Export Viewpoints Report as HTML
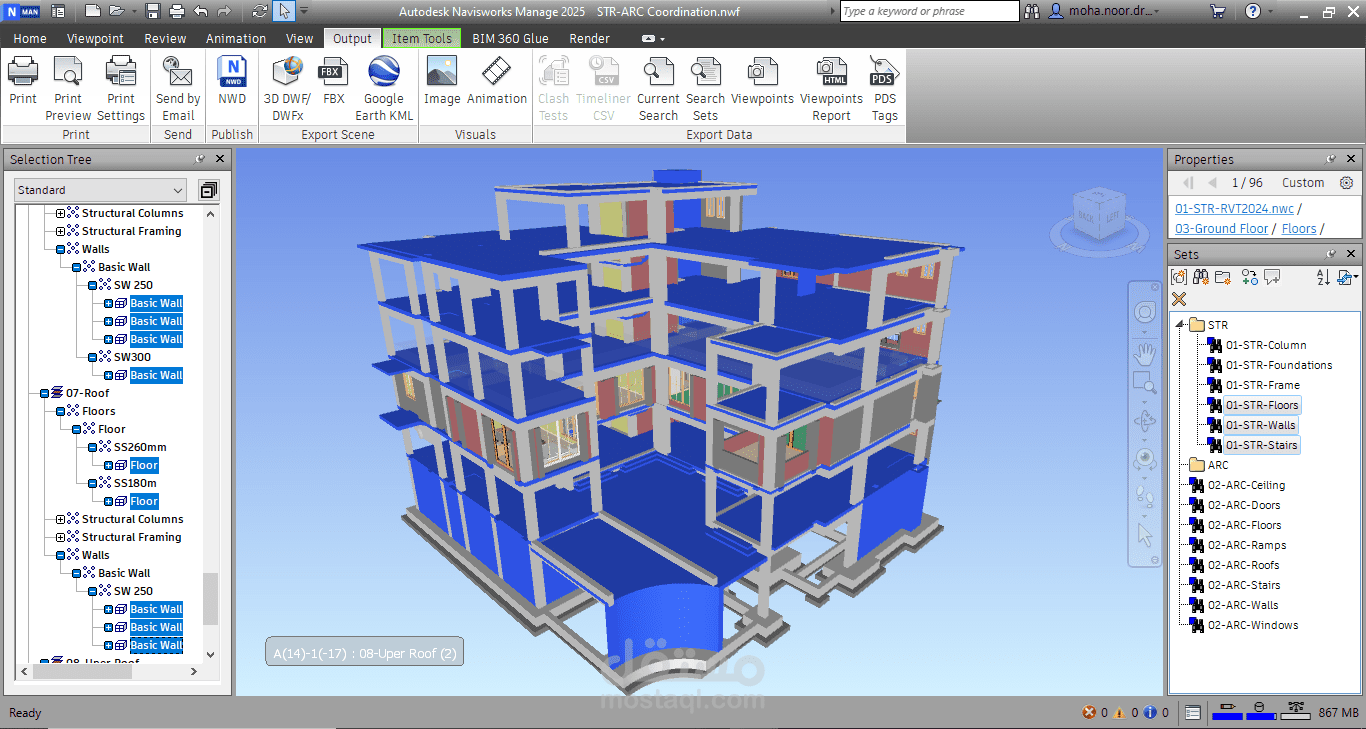 (x=831, y=88)
